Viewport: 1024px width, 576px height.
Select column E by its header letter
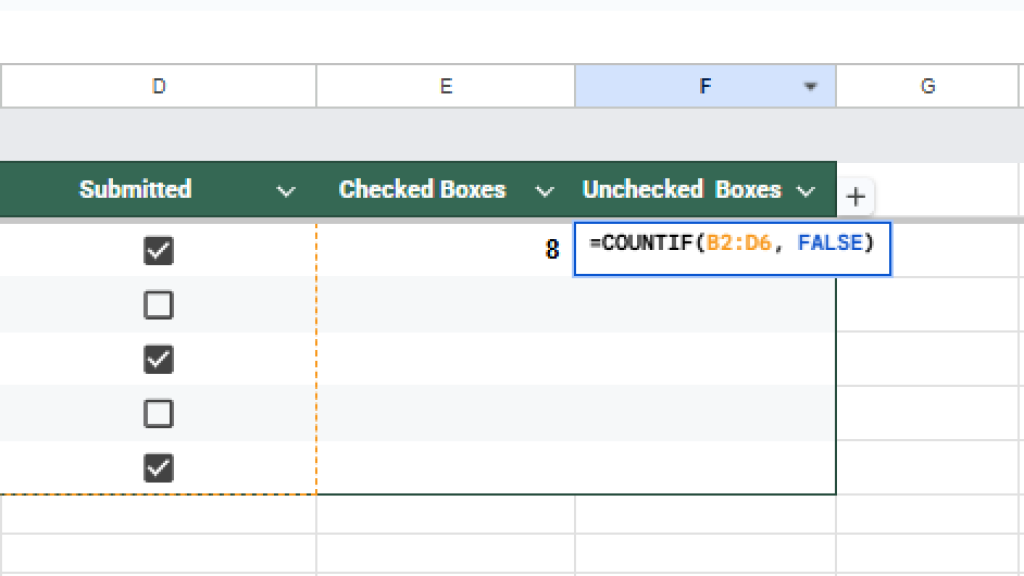pyautogui.click(x=446, y=87)
